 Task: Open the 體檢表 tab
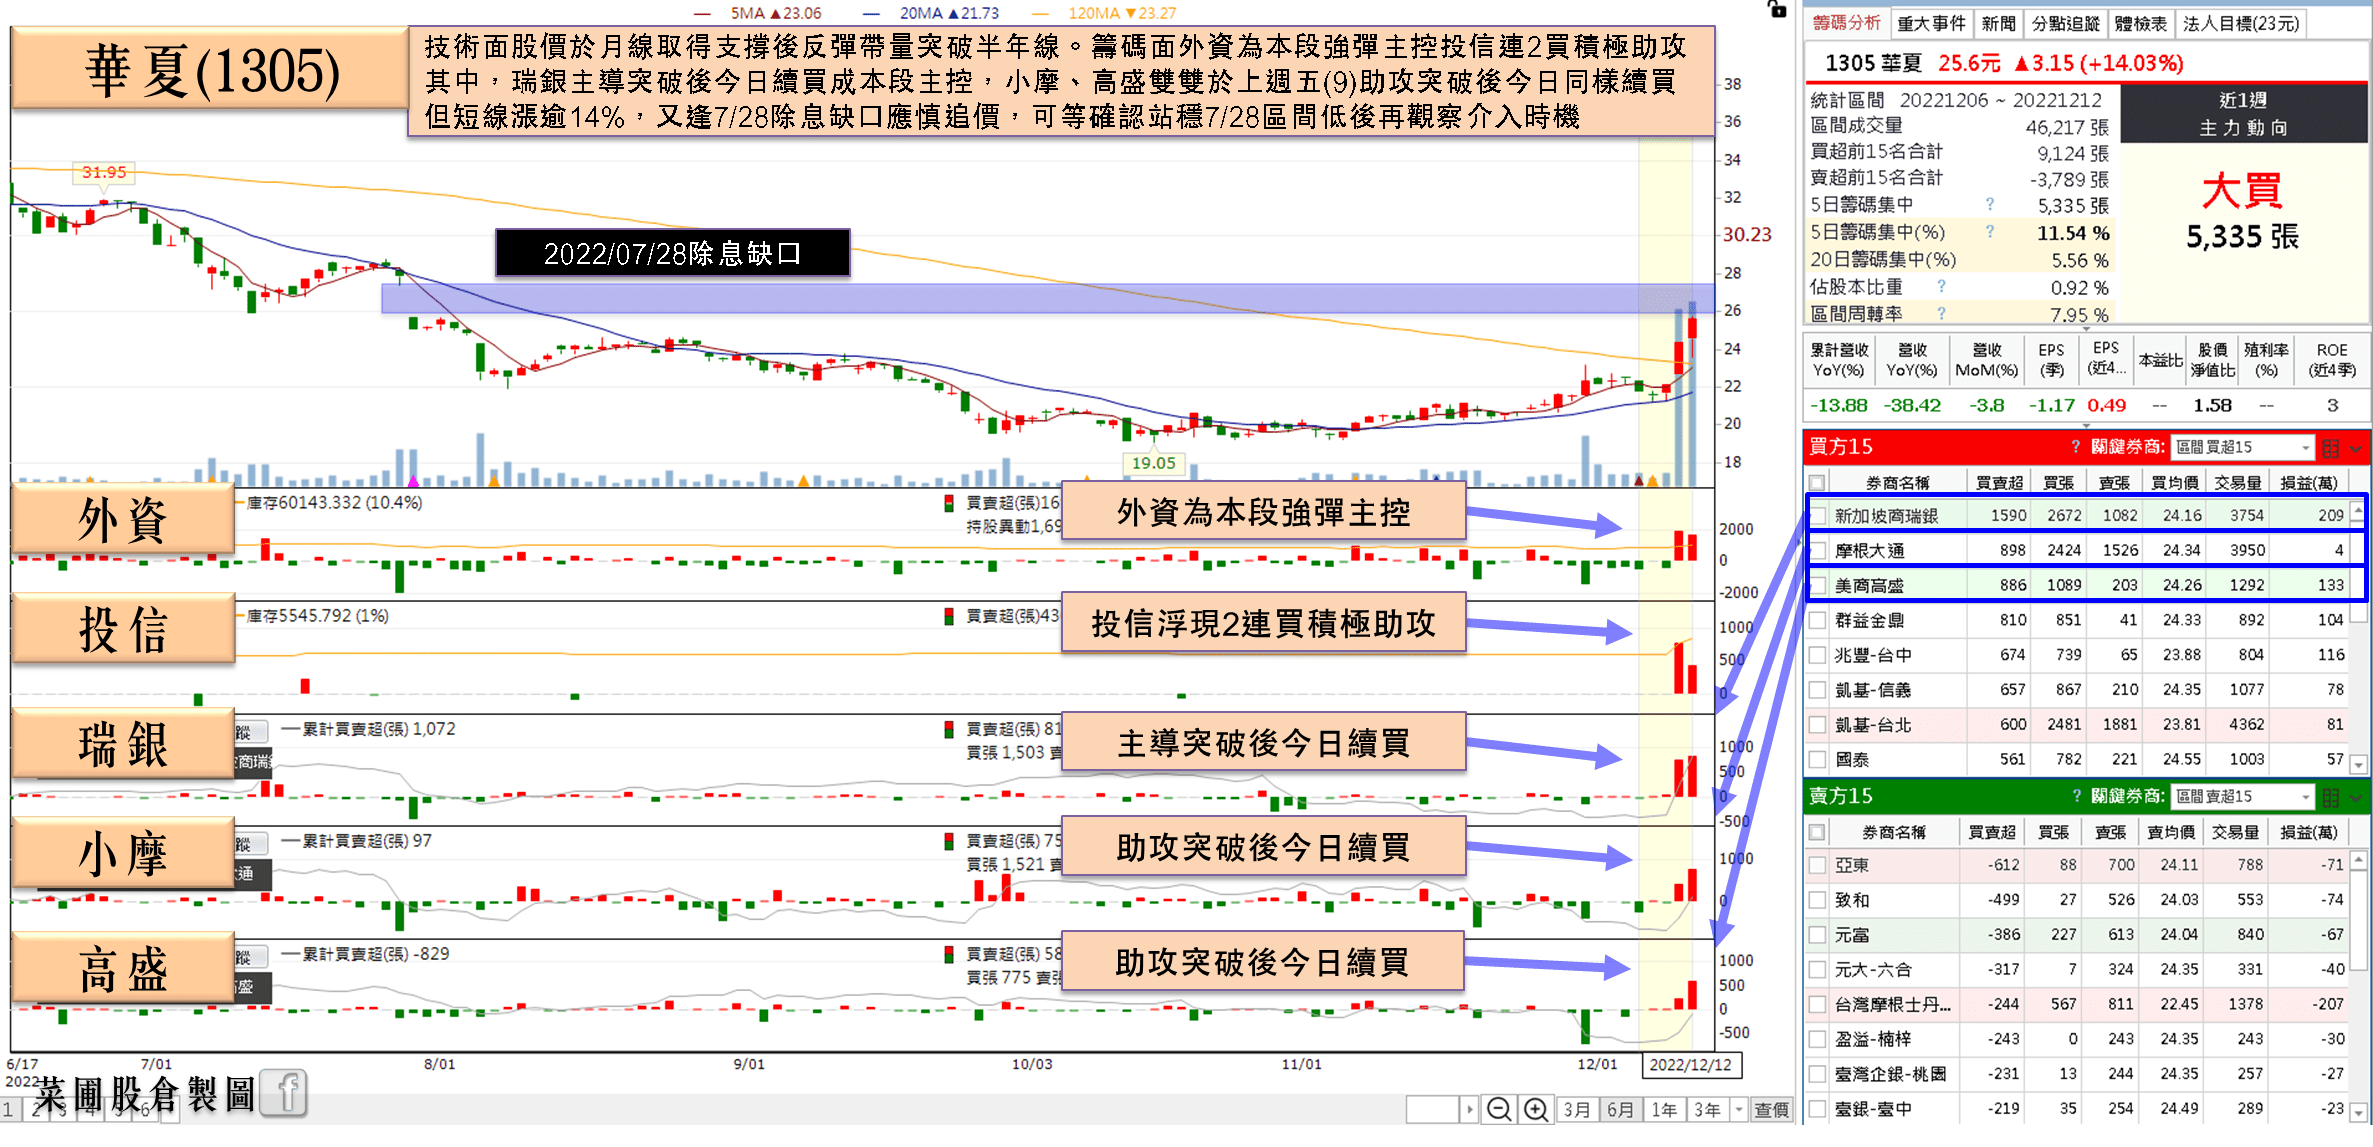pos(2140,23)
